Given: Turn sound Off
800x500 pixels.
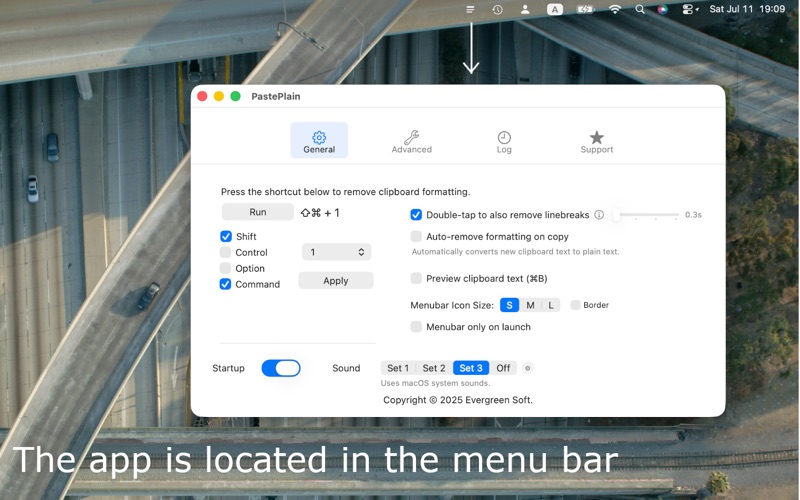Looking at the screenshot, I should [503, 368].
